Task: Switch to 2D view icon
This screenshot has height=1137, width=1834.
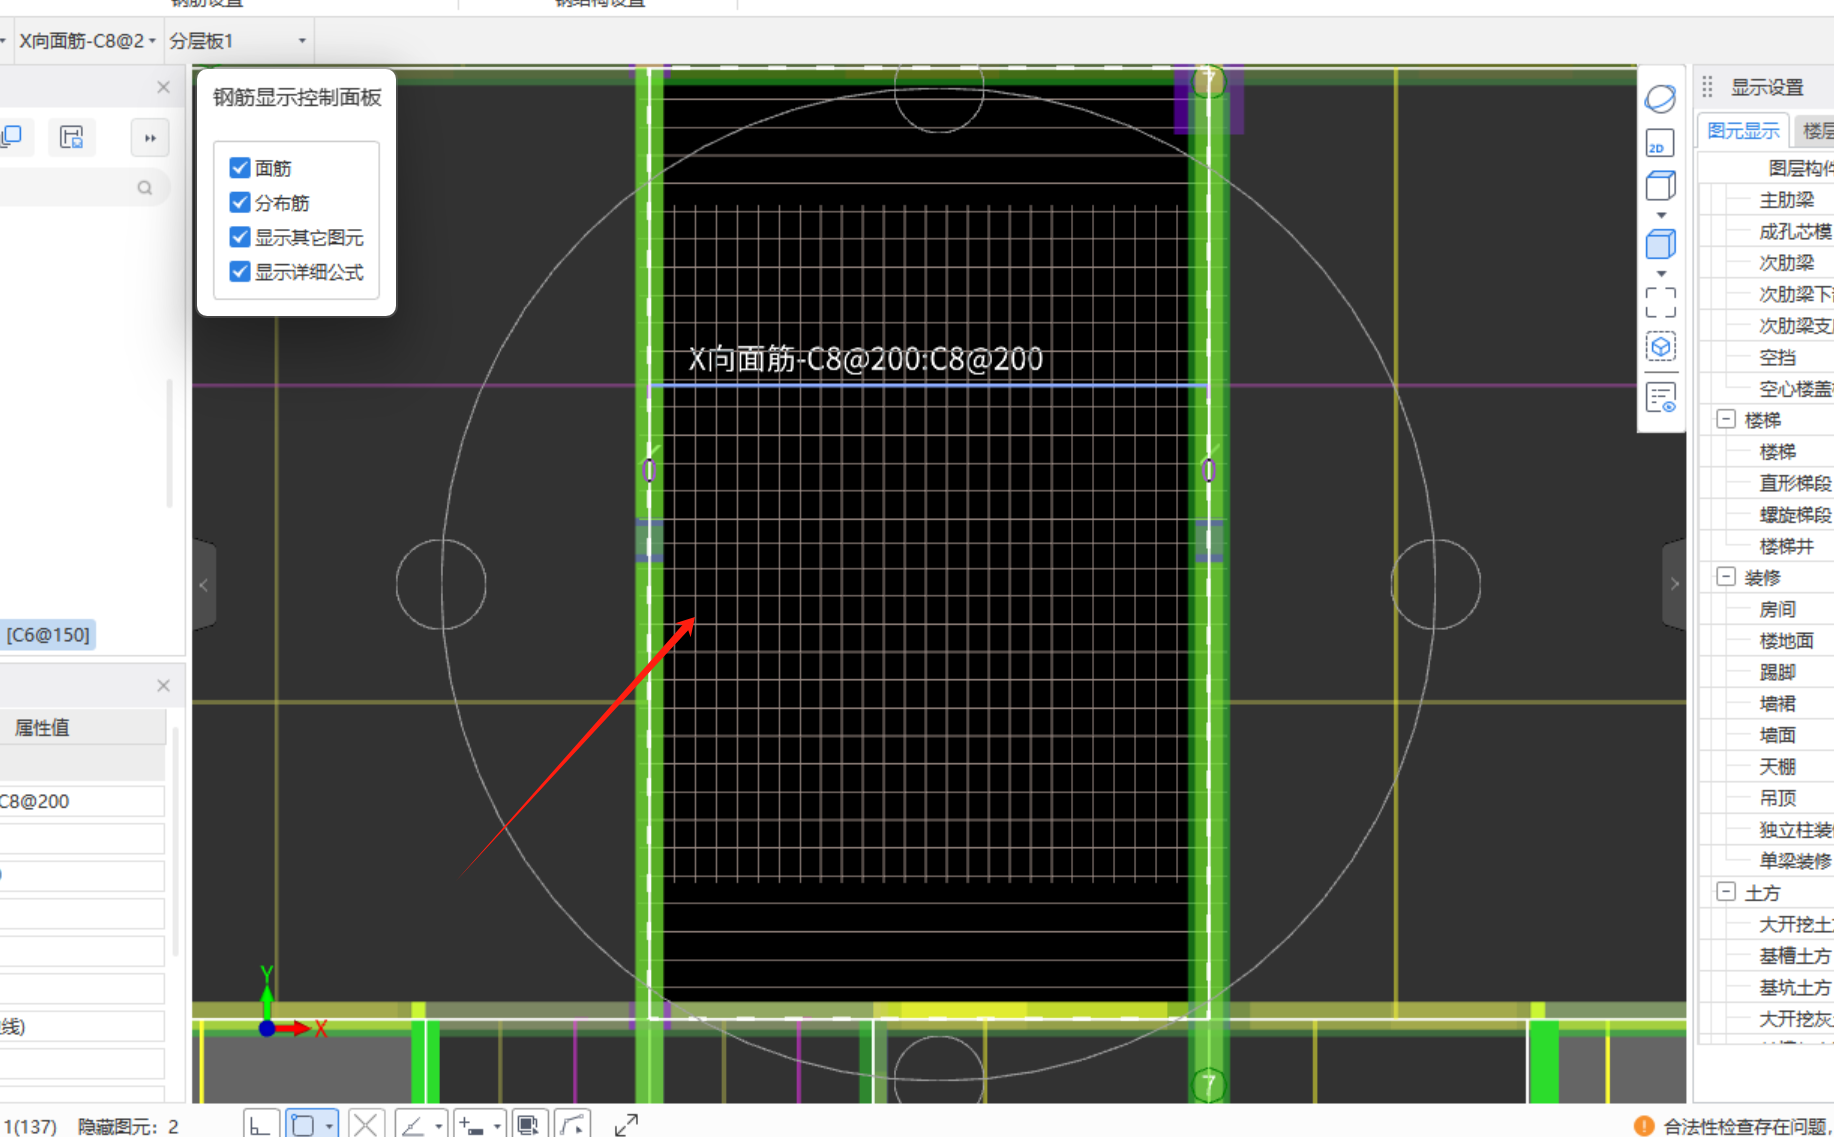Action: tap(1660, 143)
